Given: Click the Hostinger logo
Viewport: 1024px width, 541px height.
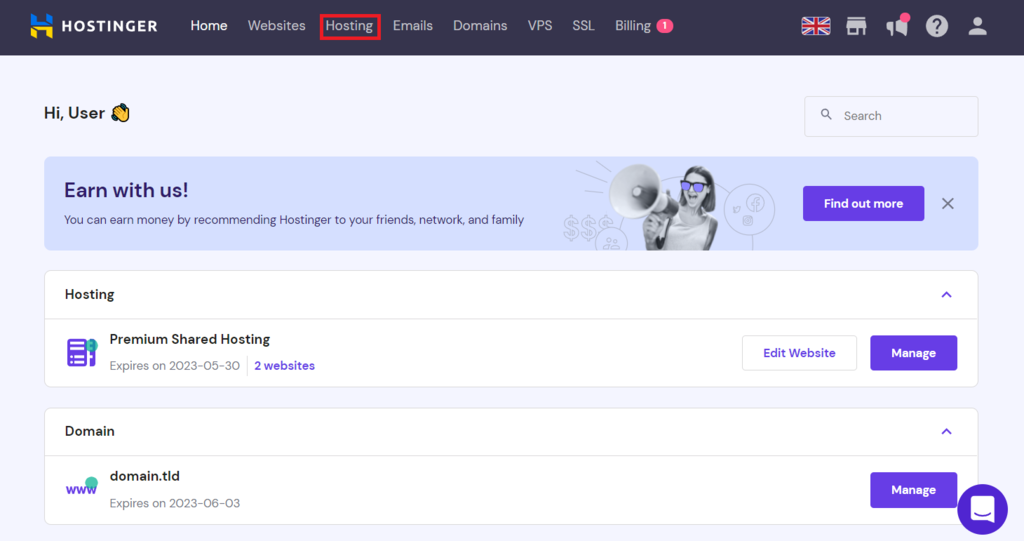Looking at the screenshot, I should pyautogui.click(x=93, y=26).
